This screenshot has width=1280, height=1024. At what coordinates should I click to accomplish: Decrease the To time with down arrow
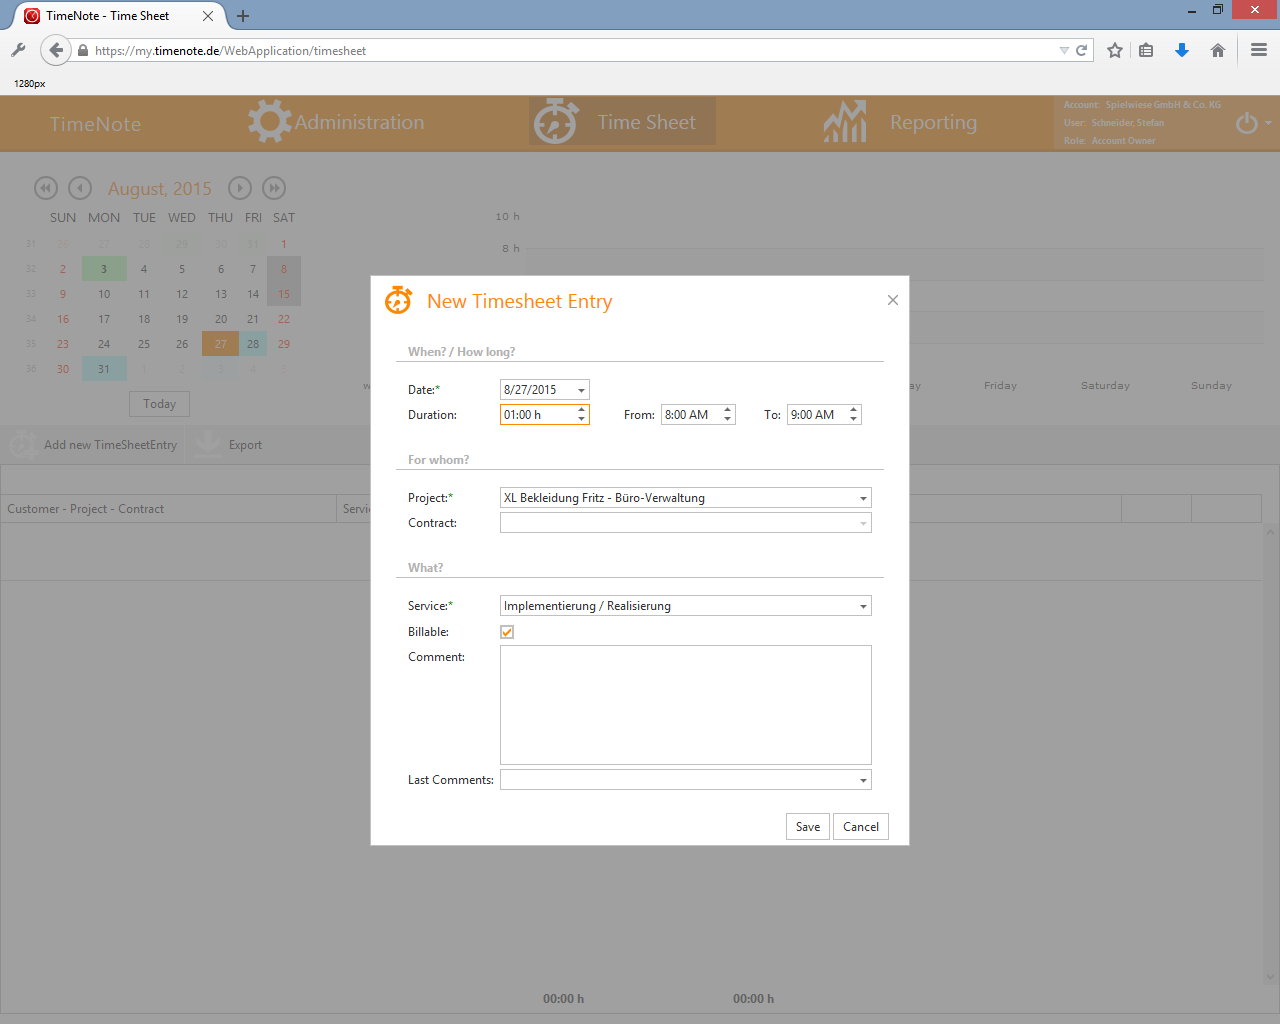click(854, 419)
